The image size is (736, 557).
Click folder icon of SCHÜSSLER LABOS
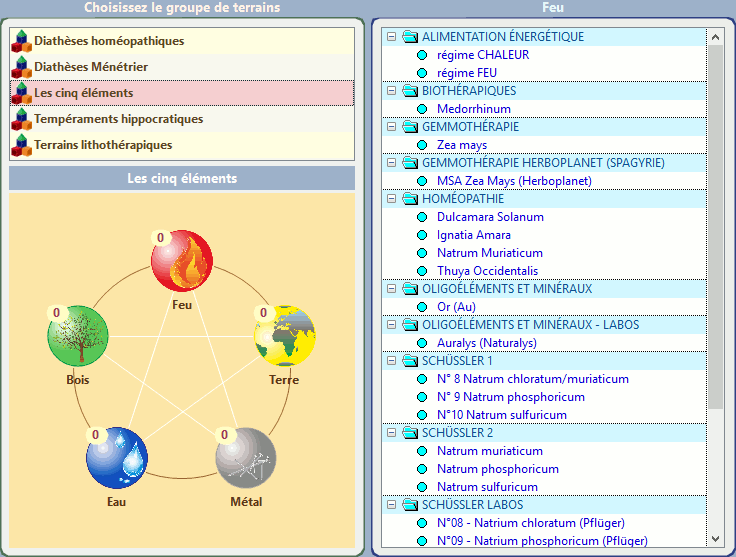[x=410, y=505]
